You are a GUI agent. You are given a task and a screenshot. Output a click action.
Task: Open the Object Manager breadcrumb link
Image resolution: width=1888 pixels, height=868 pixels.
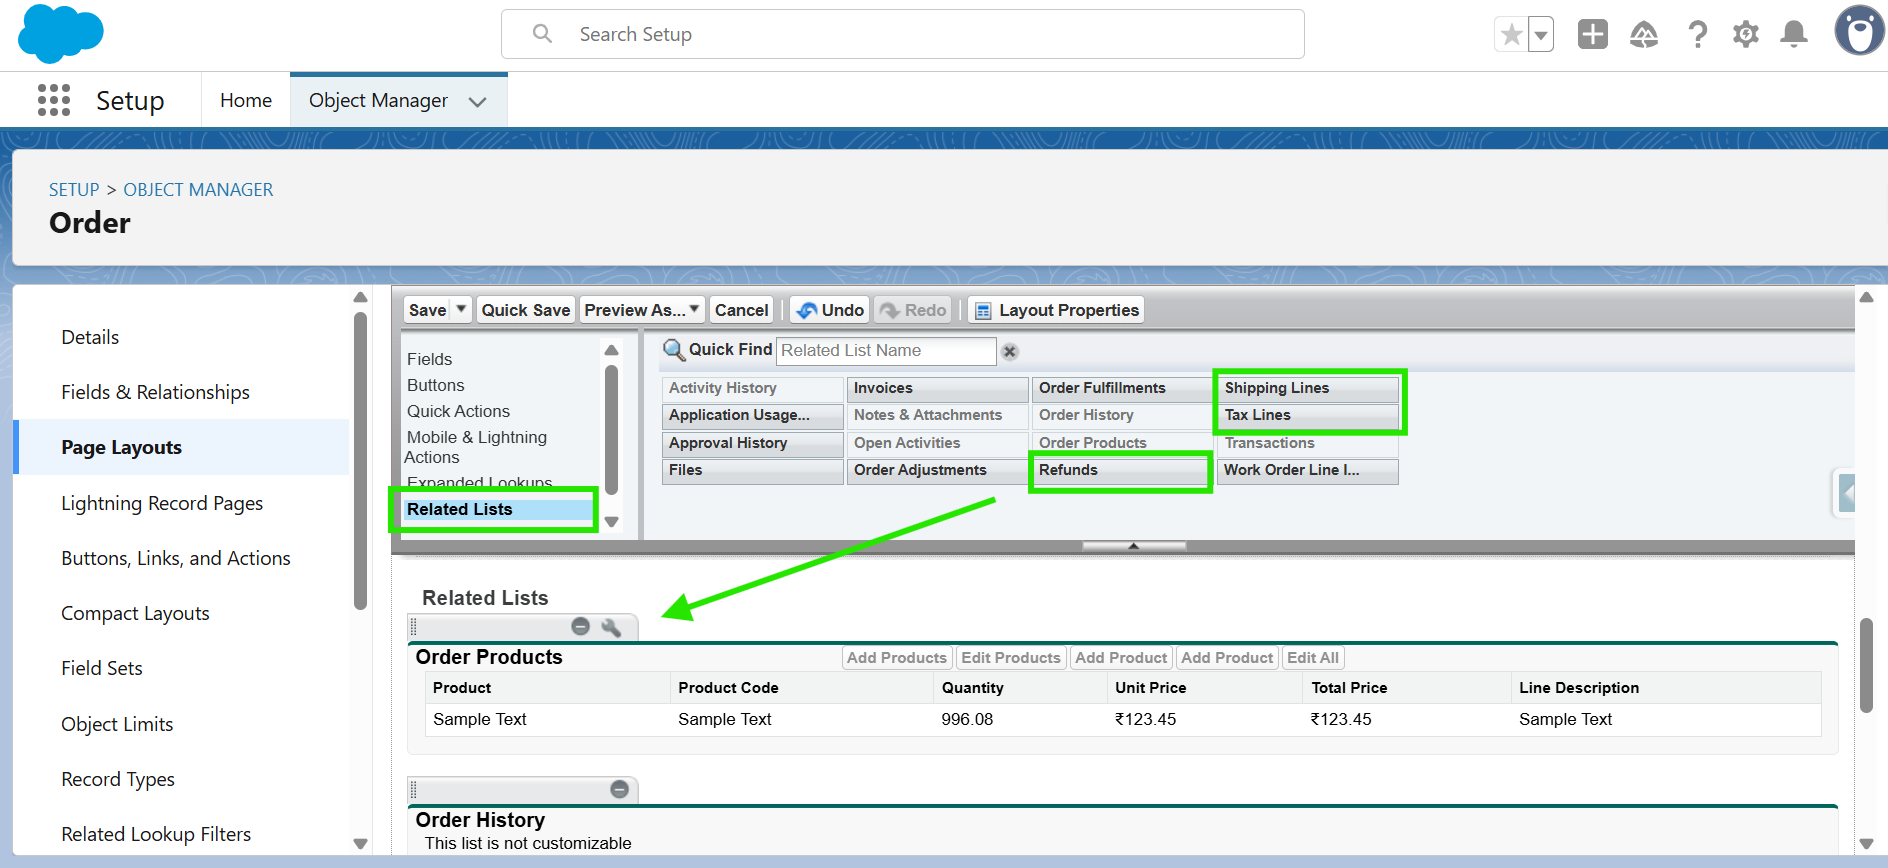click(x=198, y=189)
